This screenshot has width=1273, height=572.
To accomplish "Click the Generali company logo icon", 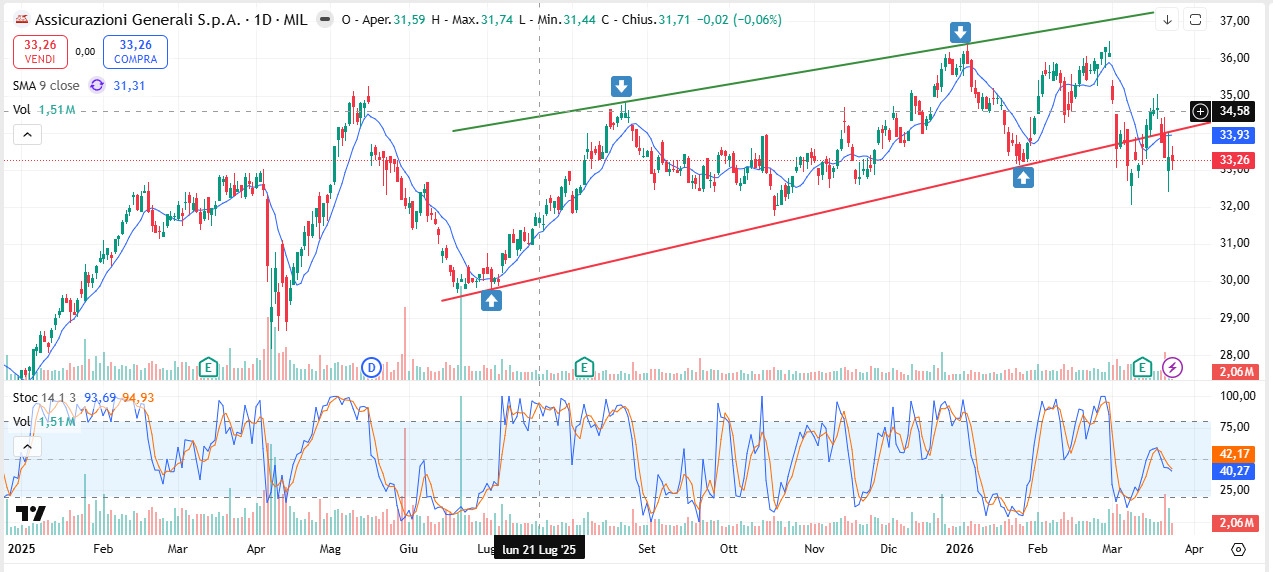I will click(x=20, y=19).
